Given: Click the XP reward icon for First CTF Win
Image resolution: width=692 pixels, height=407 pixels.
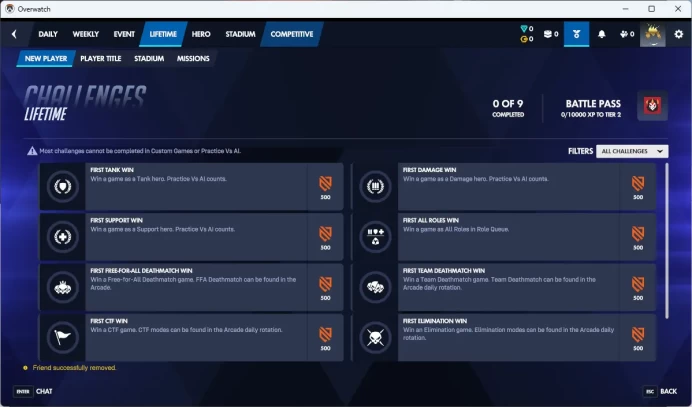Looking at the screenshot, I should [325, 335].
